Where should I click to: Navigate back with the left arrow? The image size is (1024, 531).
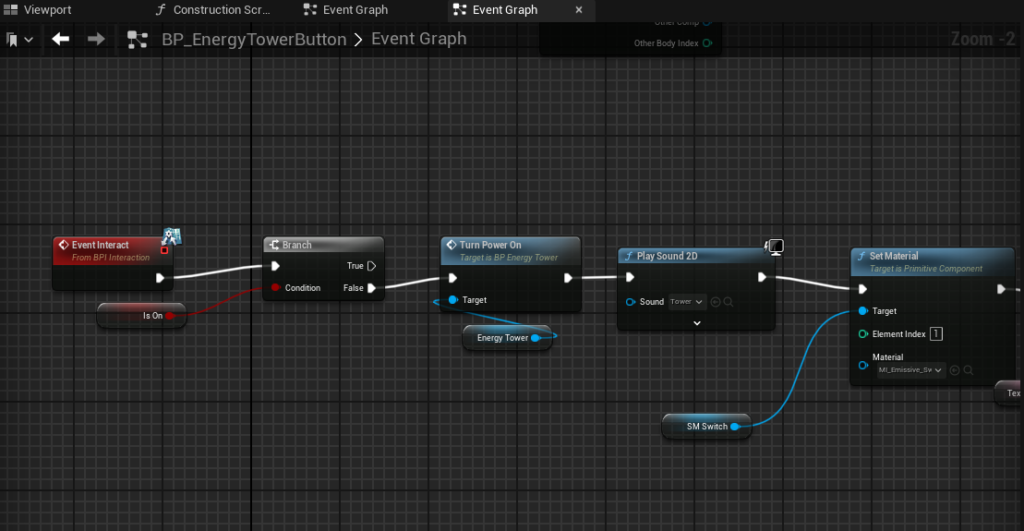coord(61,39)
